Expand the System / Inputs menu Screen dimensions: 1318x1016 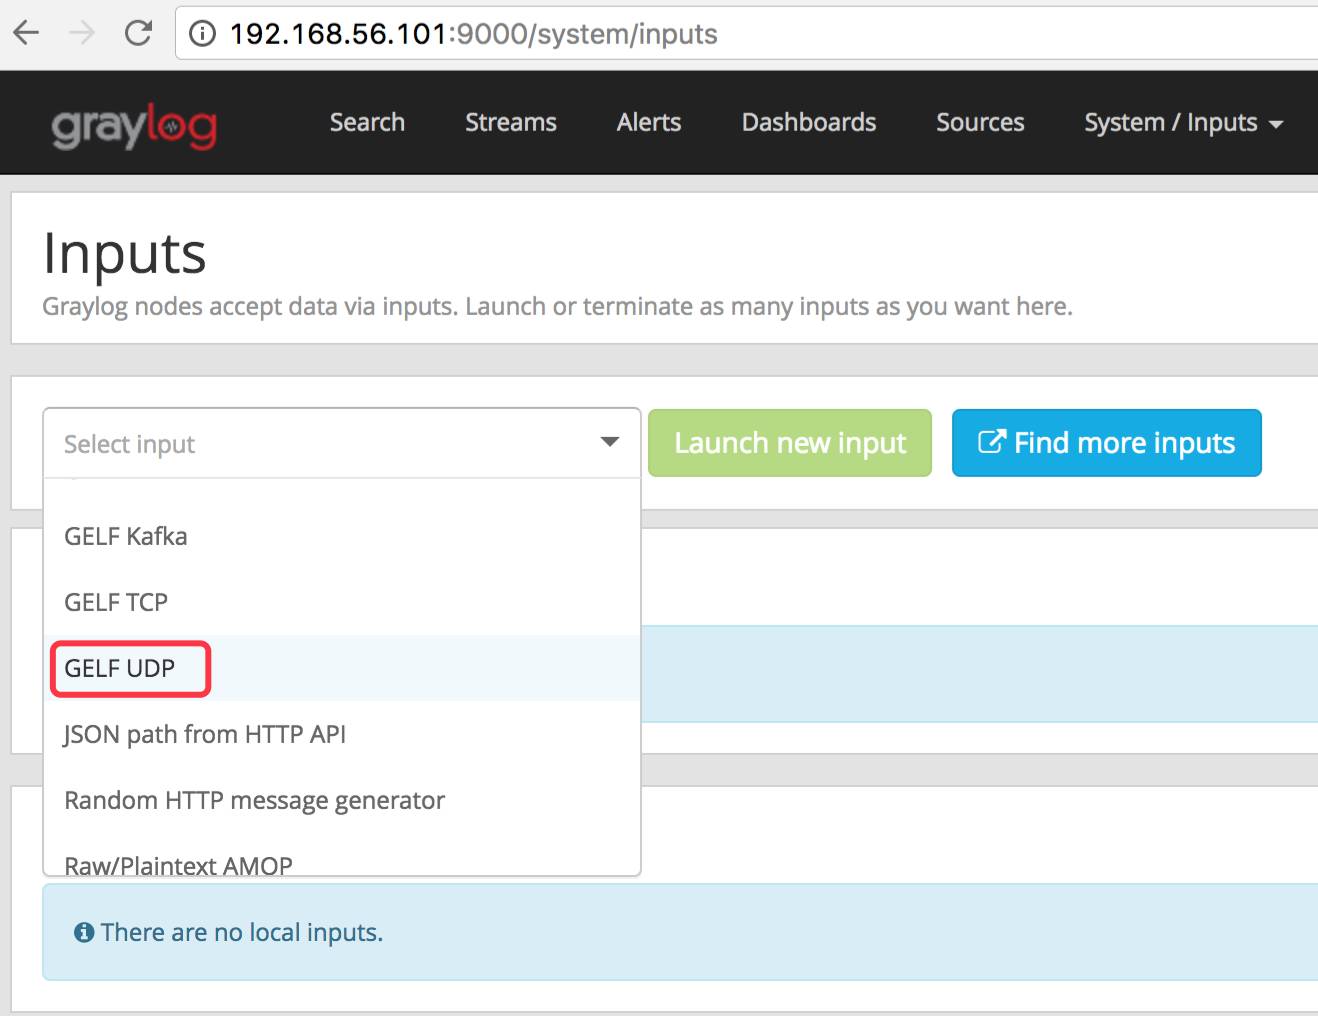click(x=1184, y=123)
